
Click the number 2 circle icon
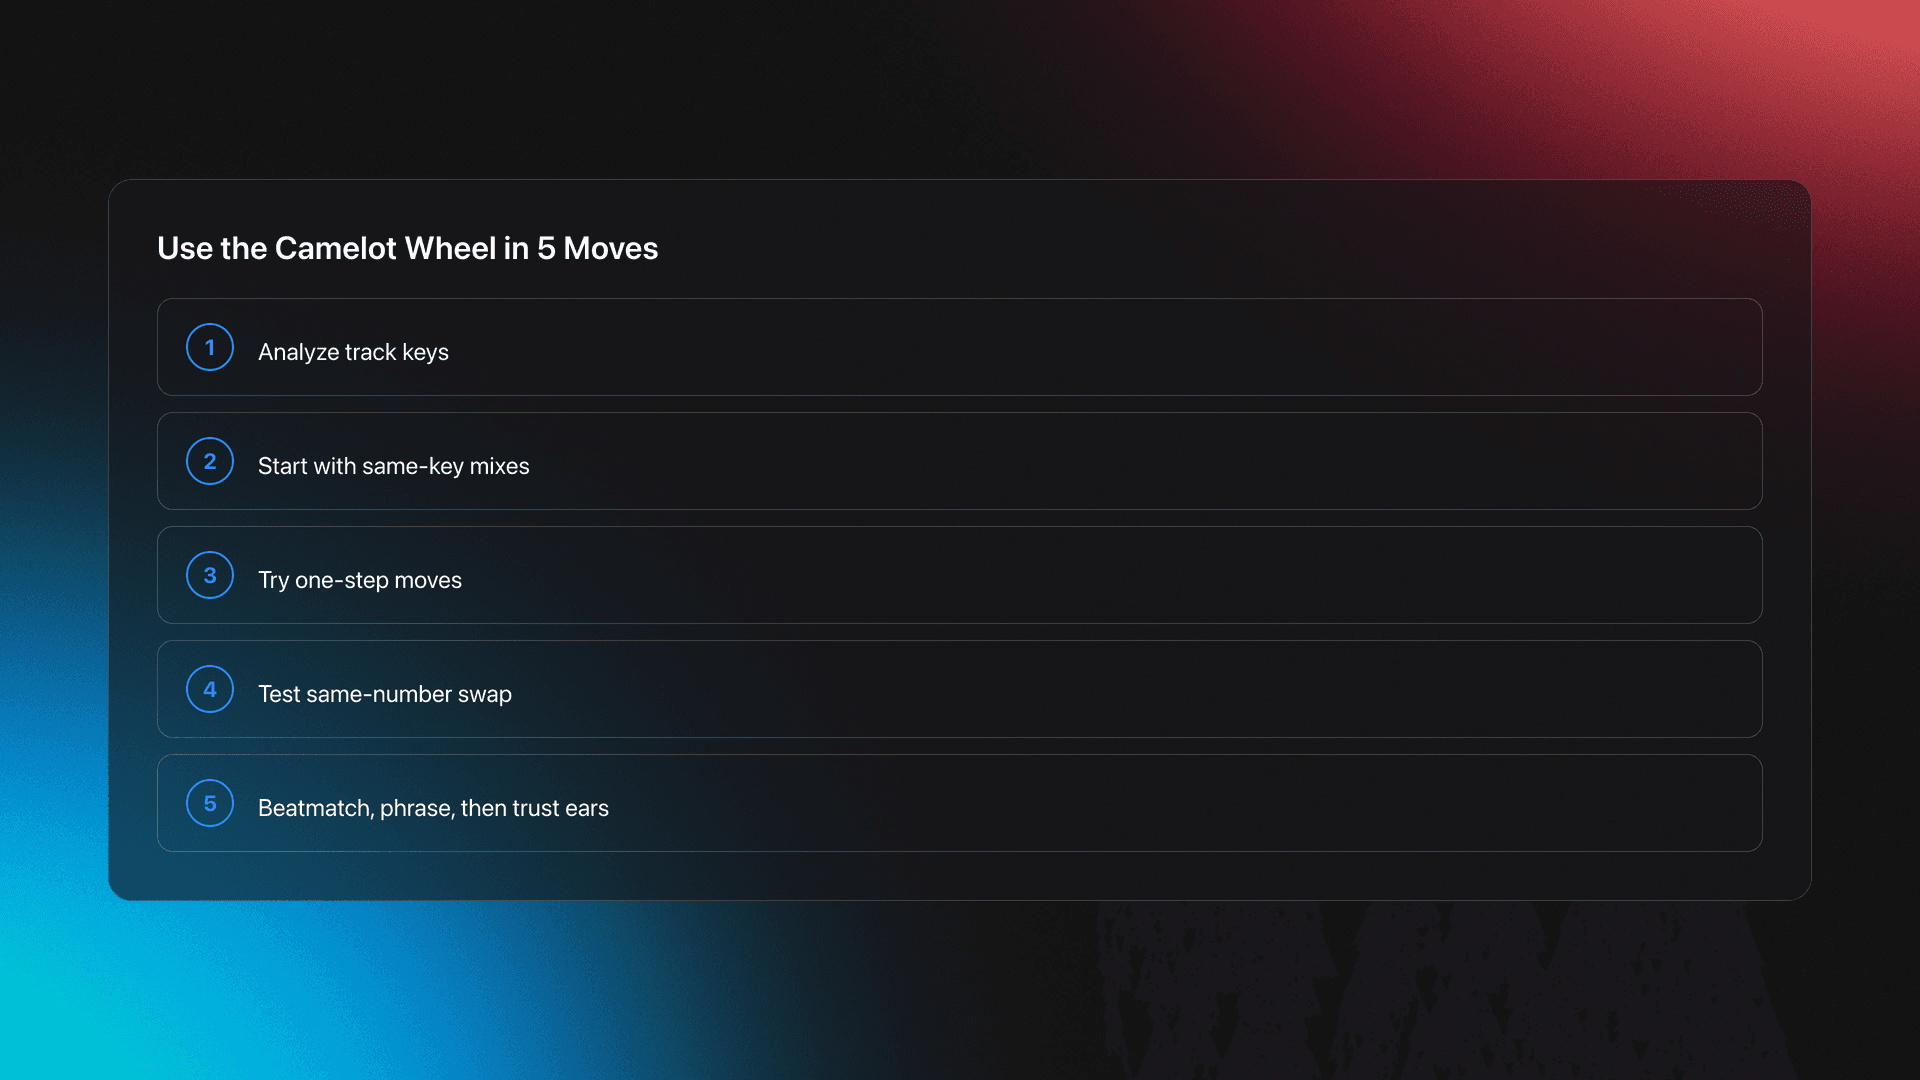coord(210,461)
